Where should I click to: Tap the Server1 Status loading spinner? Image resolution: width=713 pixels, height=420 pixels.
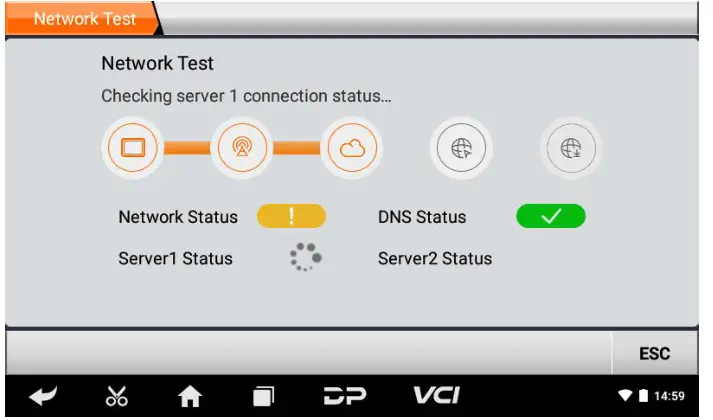[x=306, y=257]
